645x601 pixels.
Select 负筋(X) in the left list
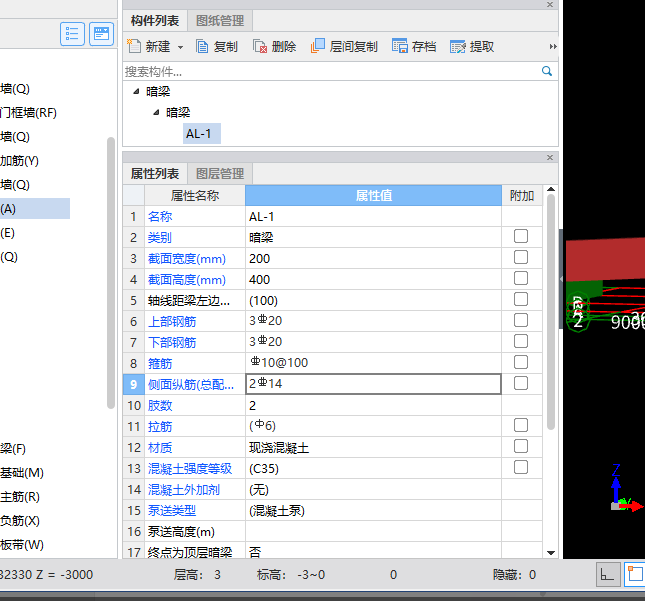pos(20,521)
